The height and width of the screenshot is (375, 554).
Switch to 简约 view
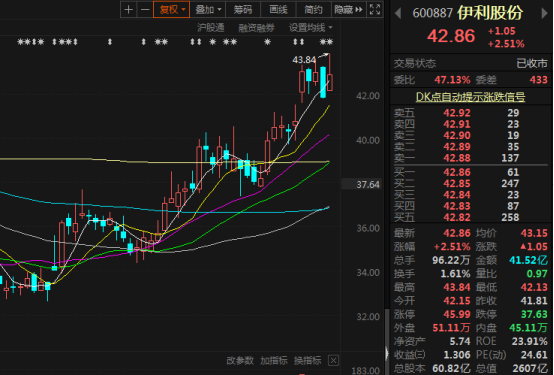tap(313, 10)
